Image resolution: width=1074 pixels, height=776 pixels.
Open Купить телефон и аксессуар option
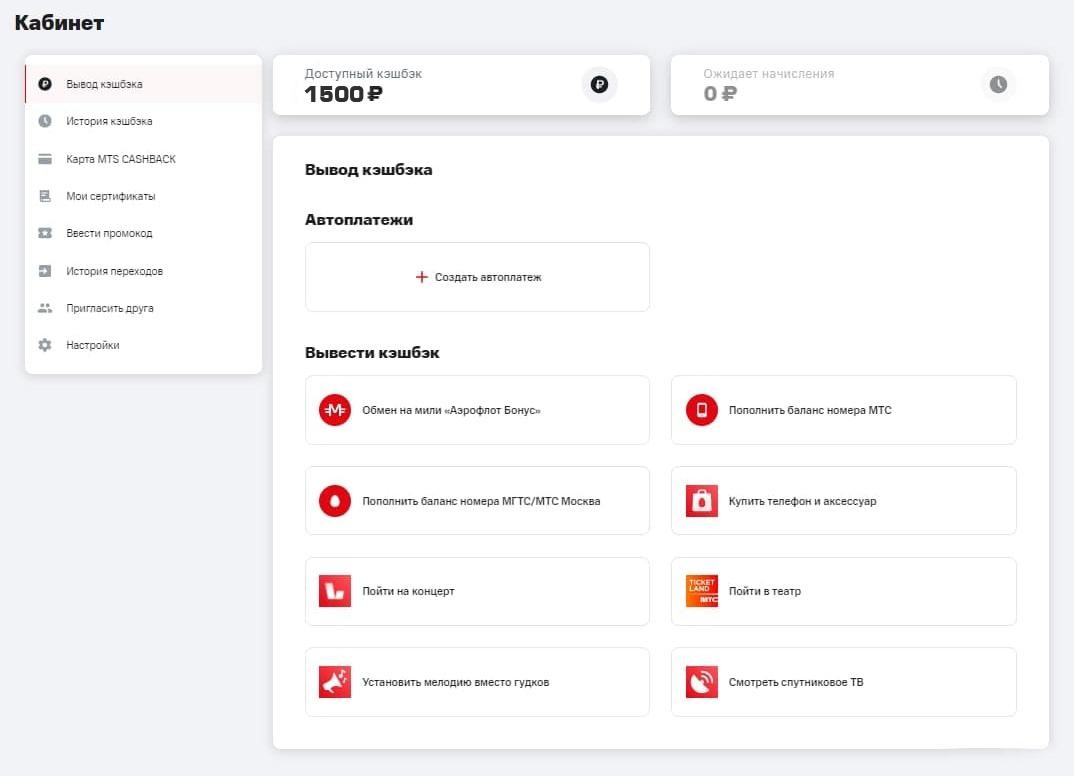point(844,501)
